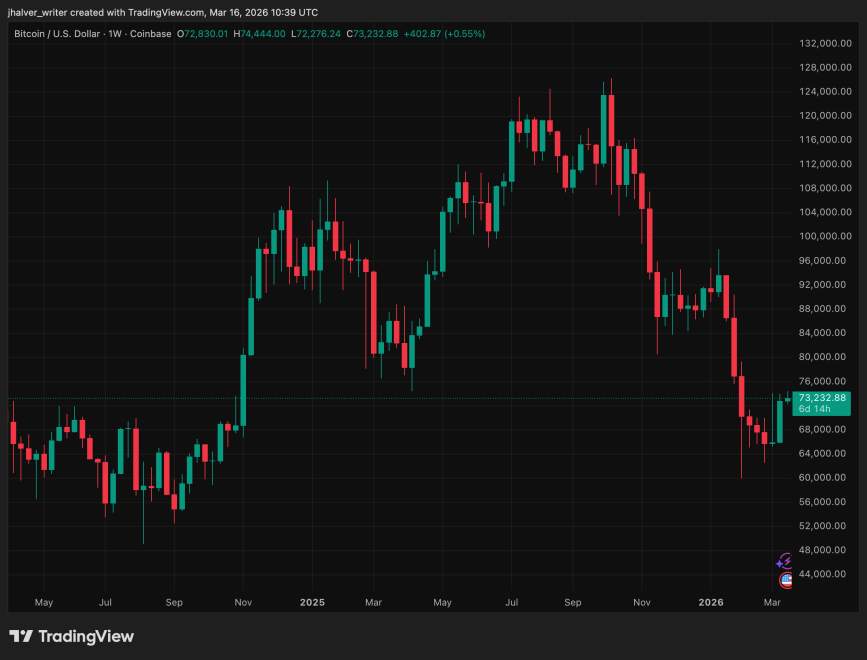Click the purple lightning indicator icon near the price axis

(x=784, y=562)
